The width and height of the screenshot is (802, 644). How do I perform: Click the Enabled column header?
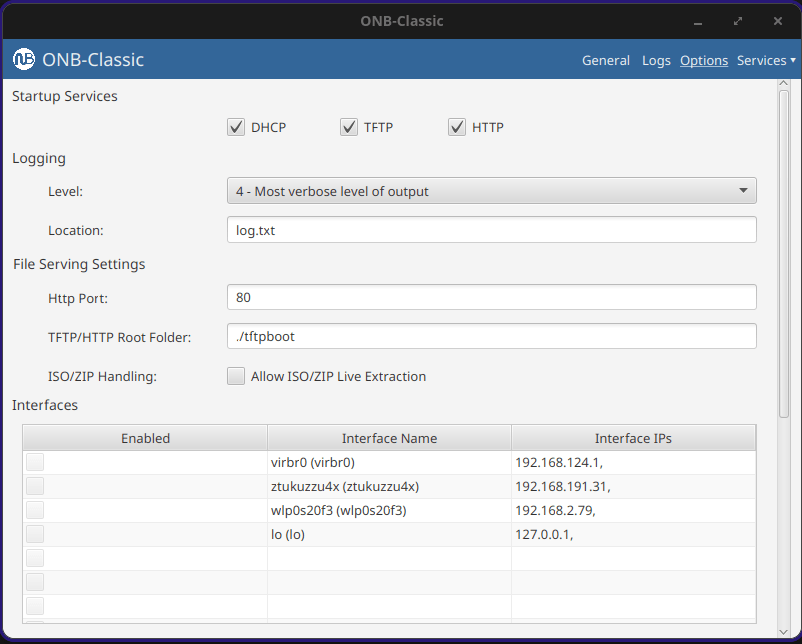[x=145, y=438]
